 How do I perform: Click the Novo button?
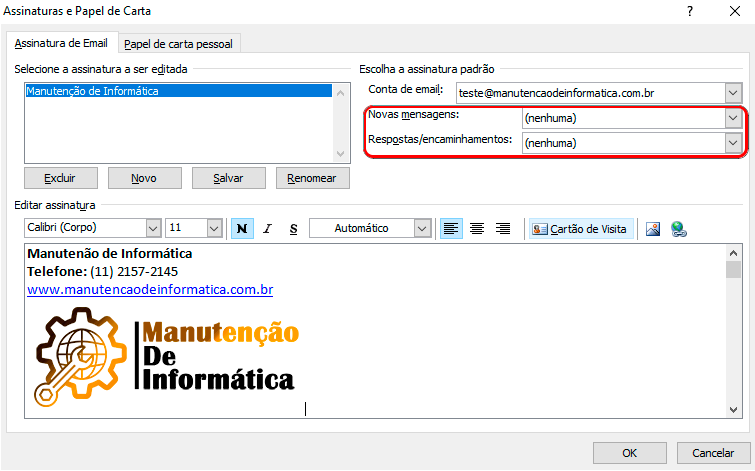pyautogui.click(x=144, y=178)
